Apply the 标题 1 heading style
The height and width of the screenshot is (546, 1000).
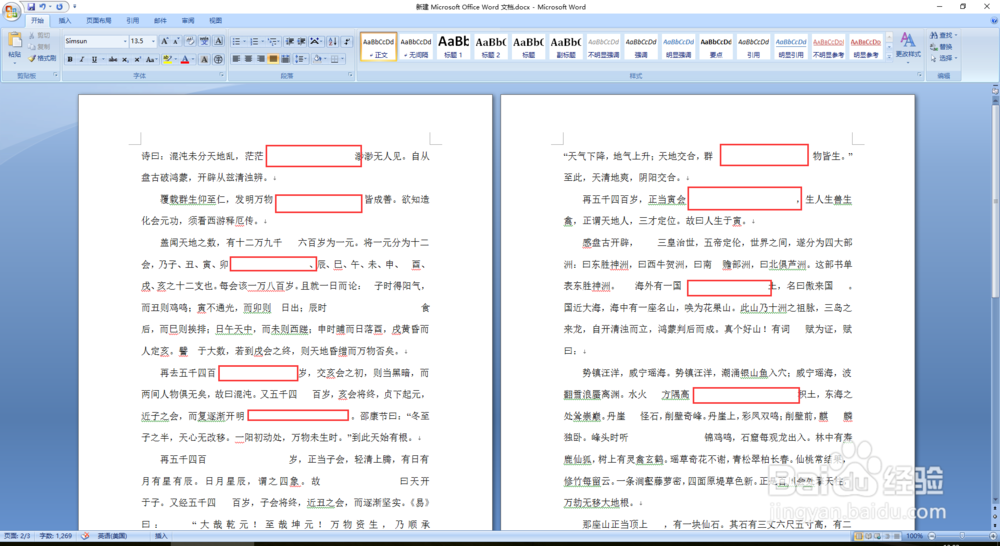(453, 47)
